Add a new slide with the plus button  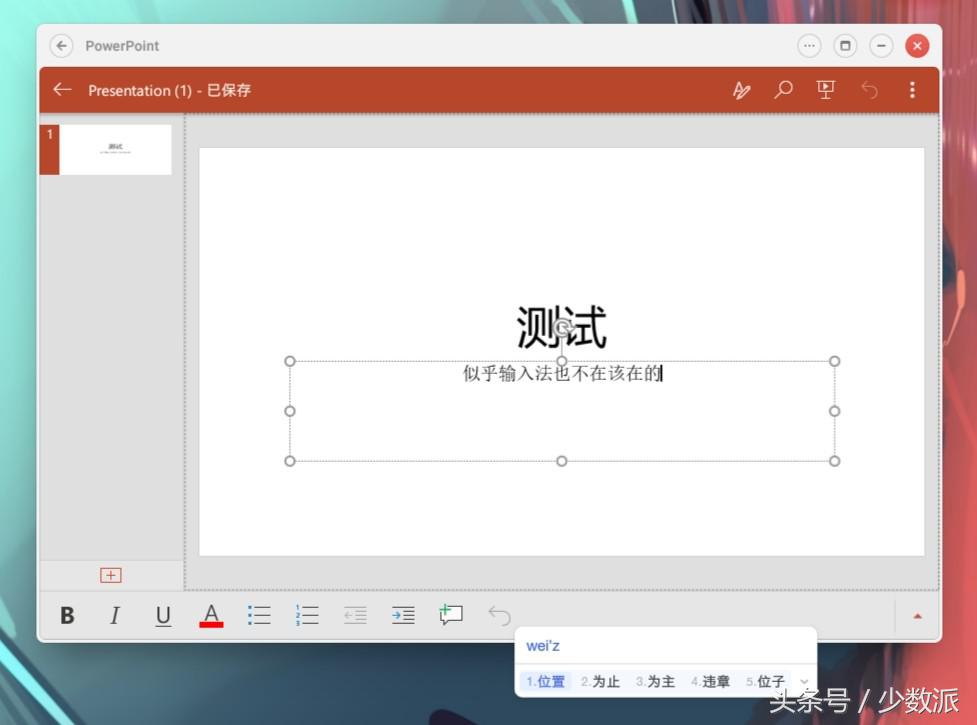click(x=110, y=574)
